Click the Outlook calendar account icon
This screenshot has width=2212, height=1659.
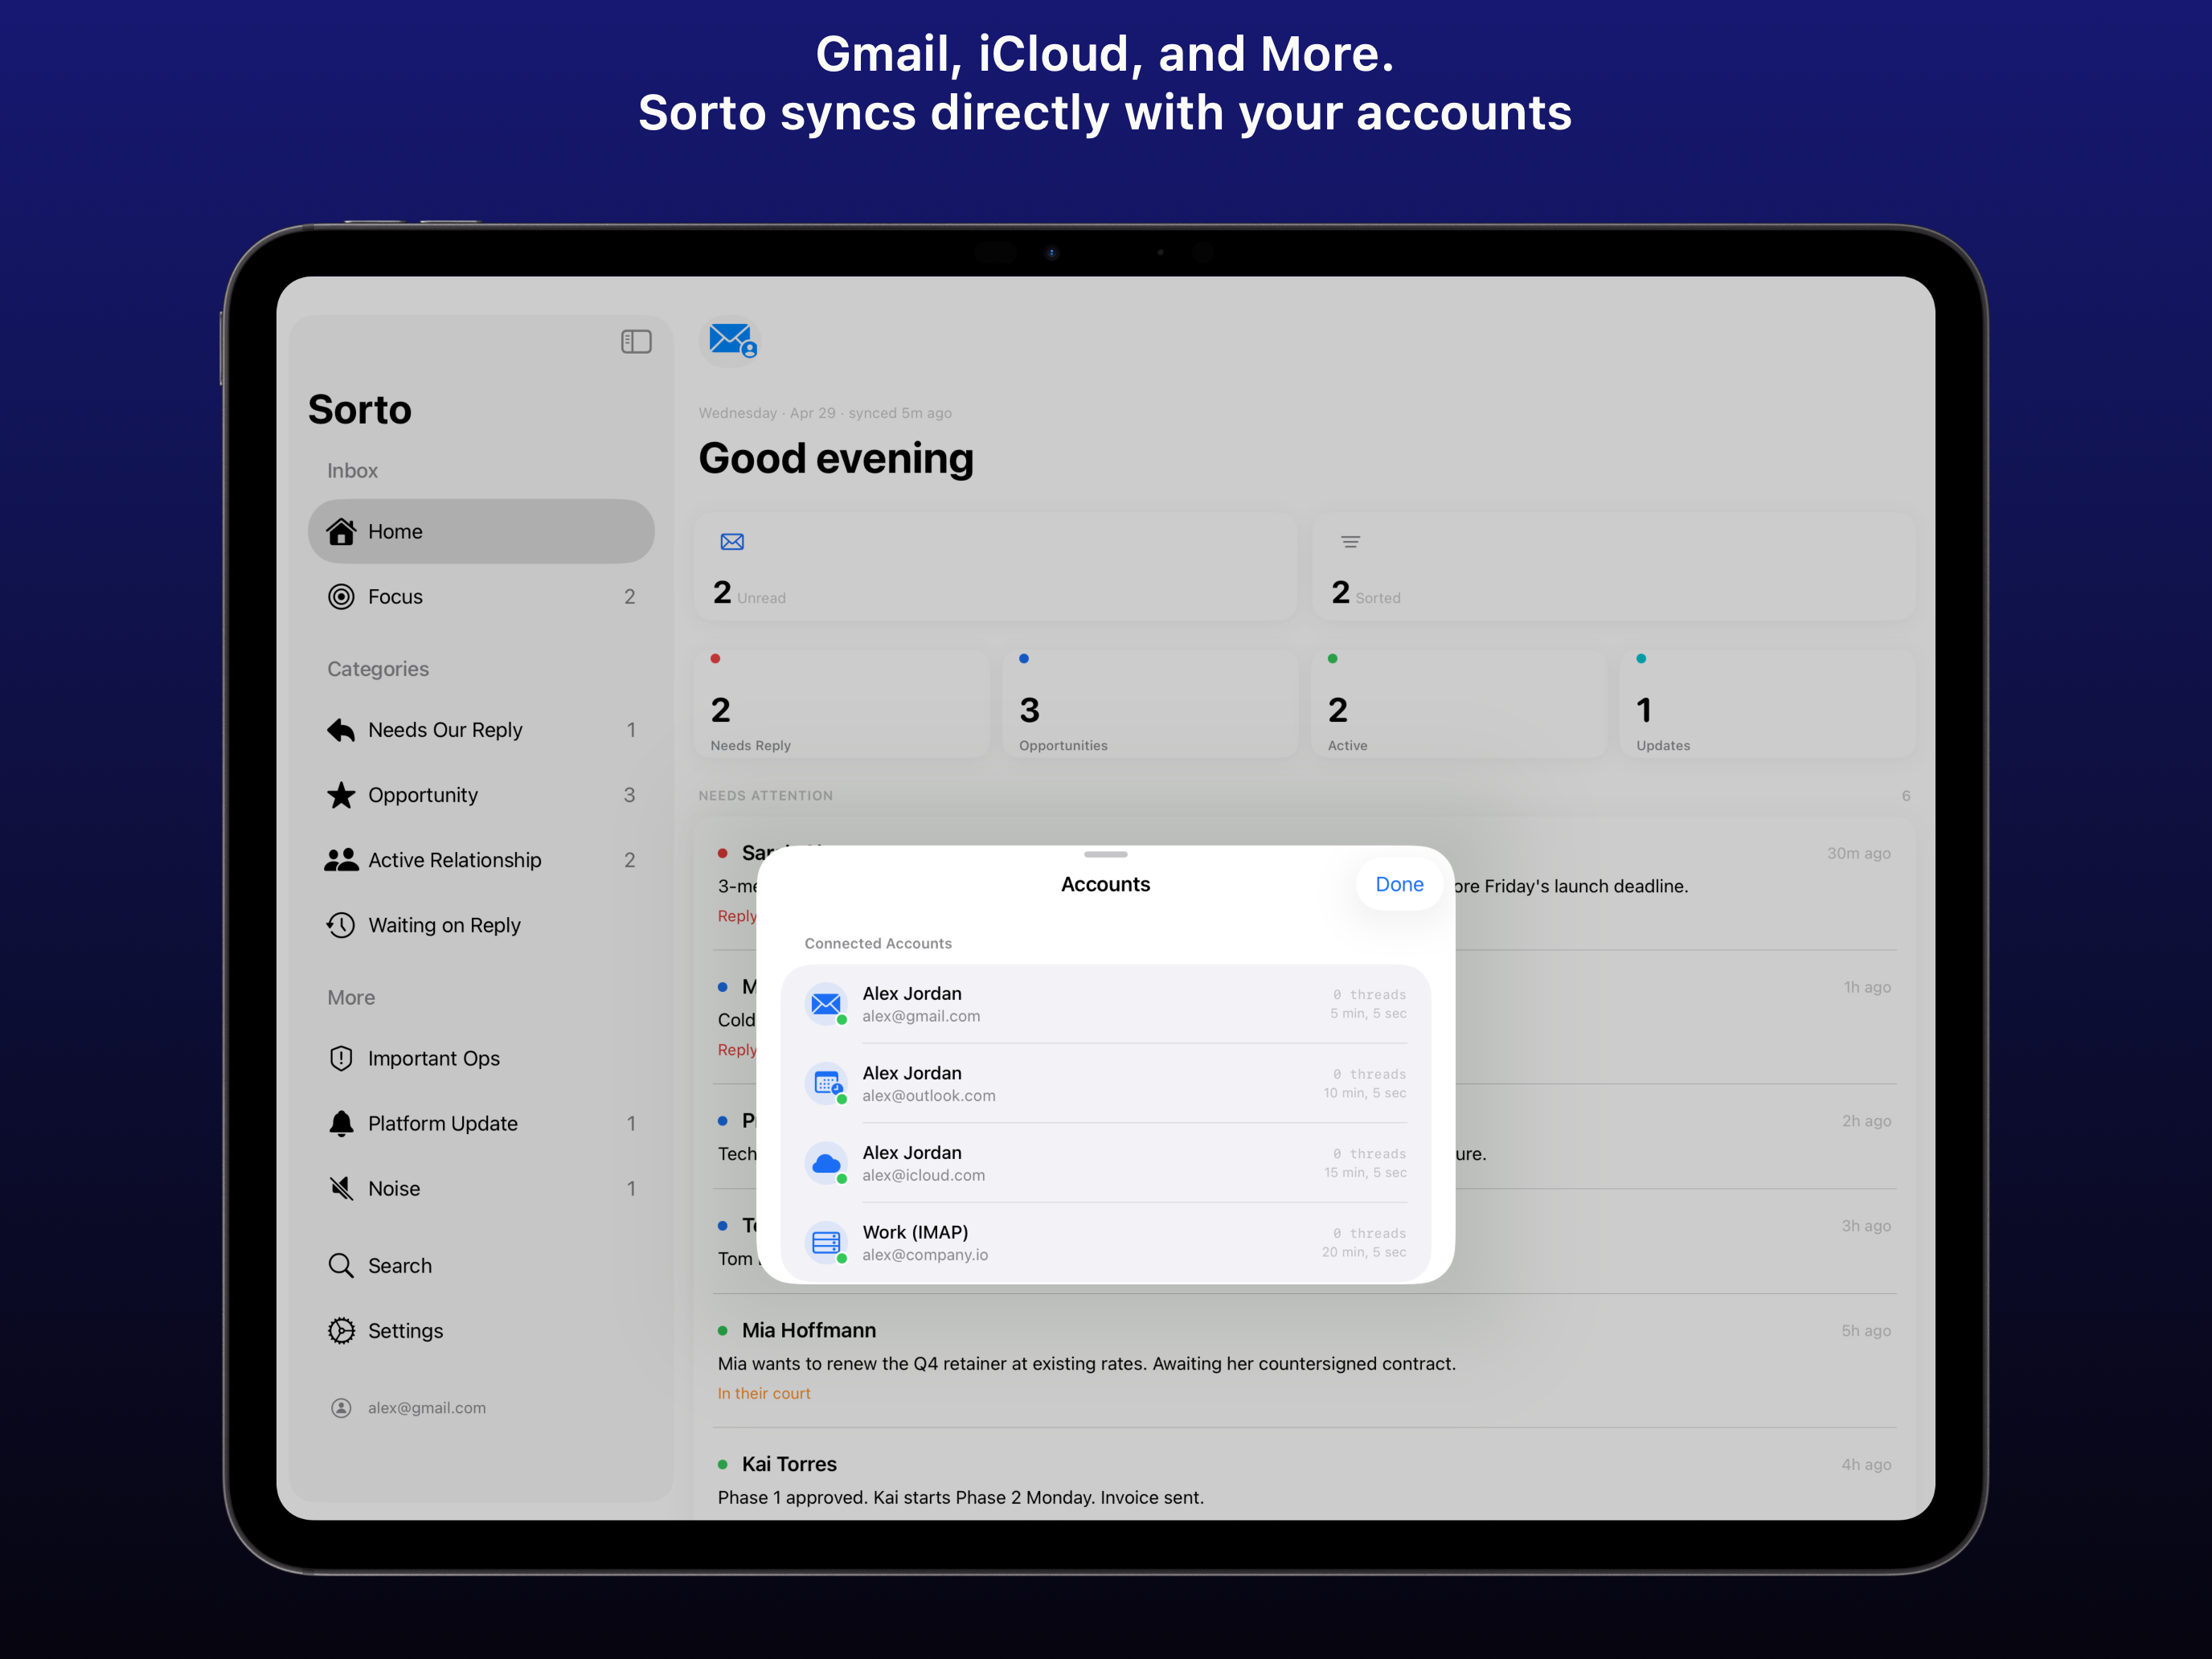click(826, 1083)
